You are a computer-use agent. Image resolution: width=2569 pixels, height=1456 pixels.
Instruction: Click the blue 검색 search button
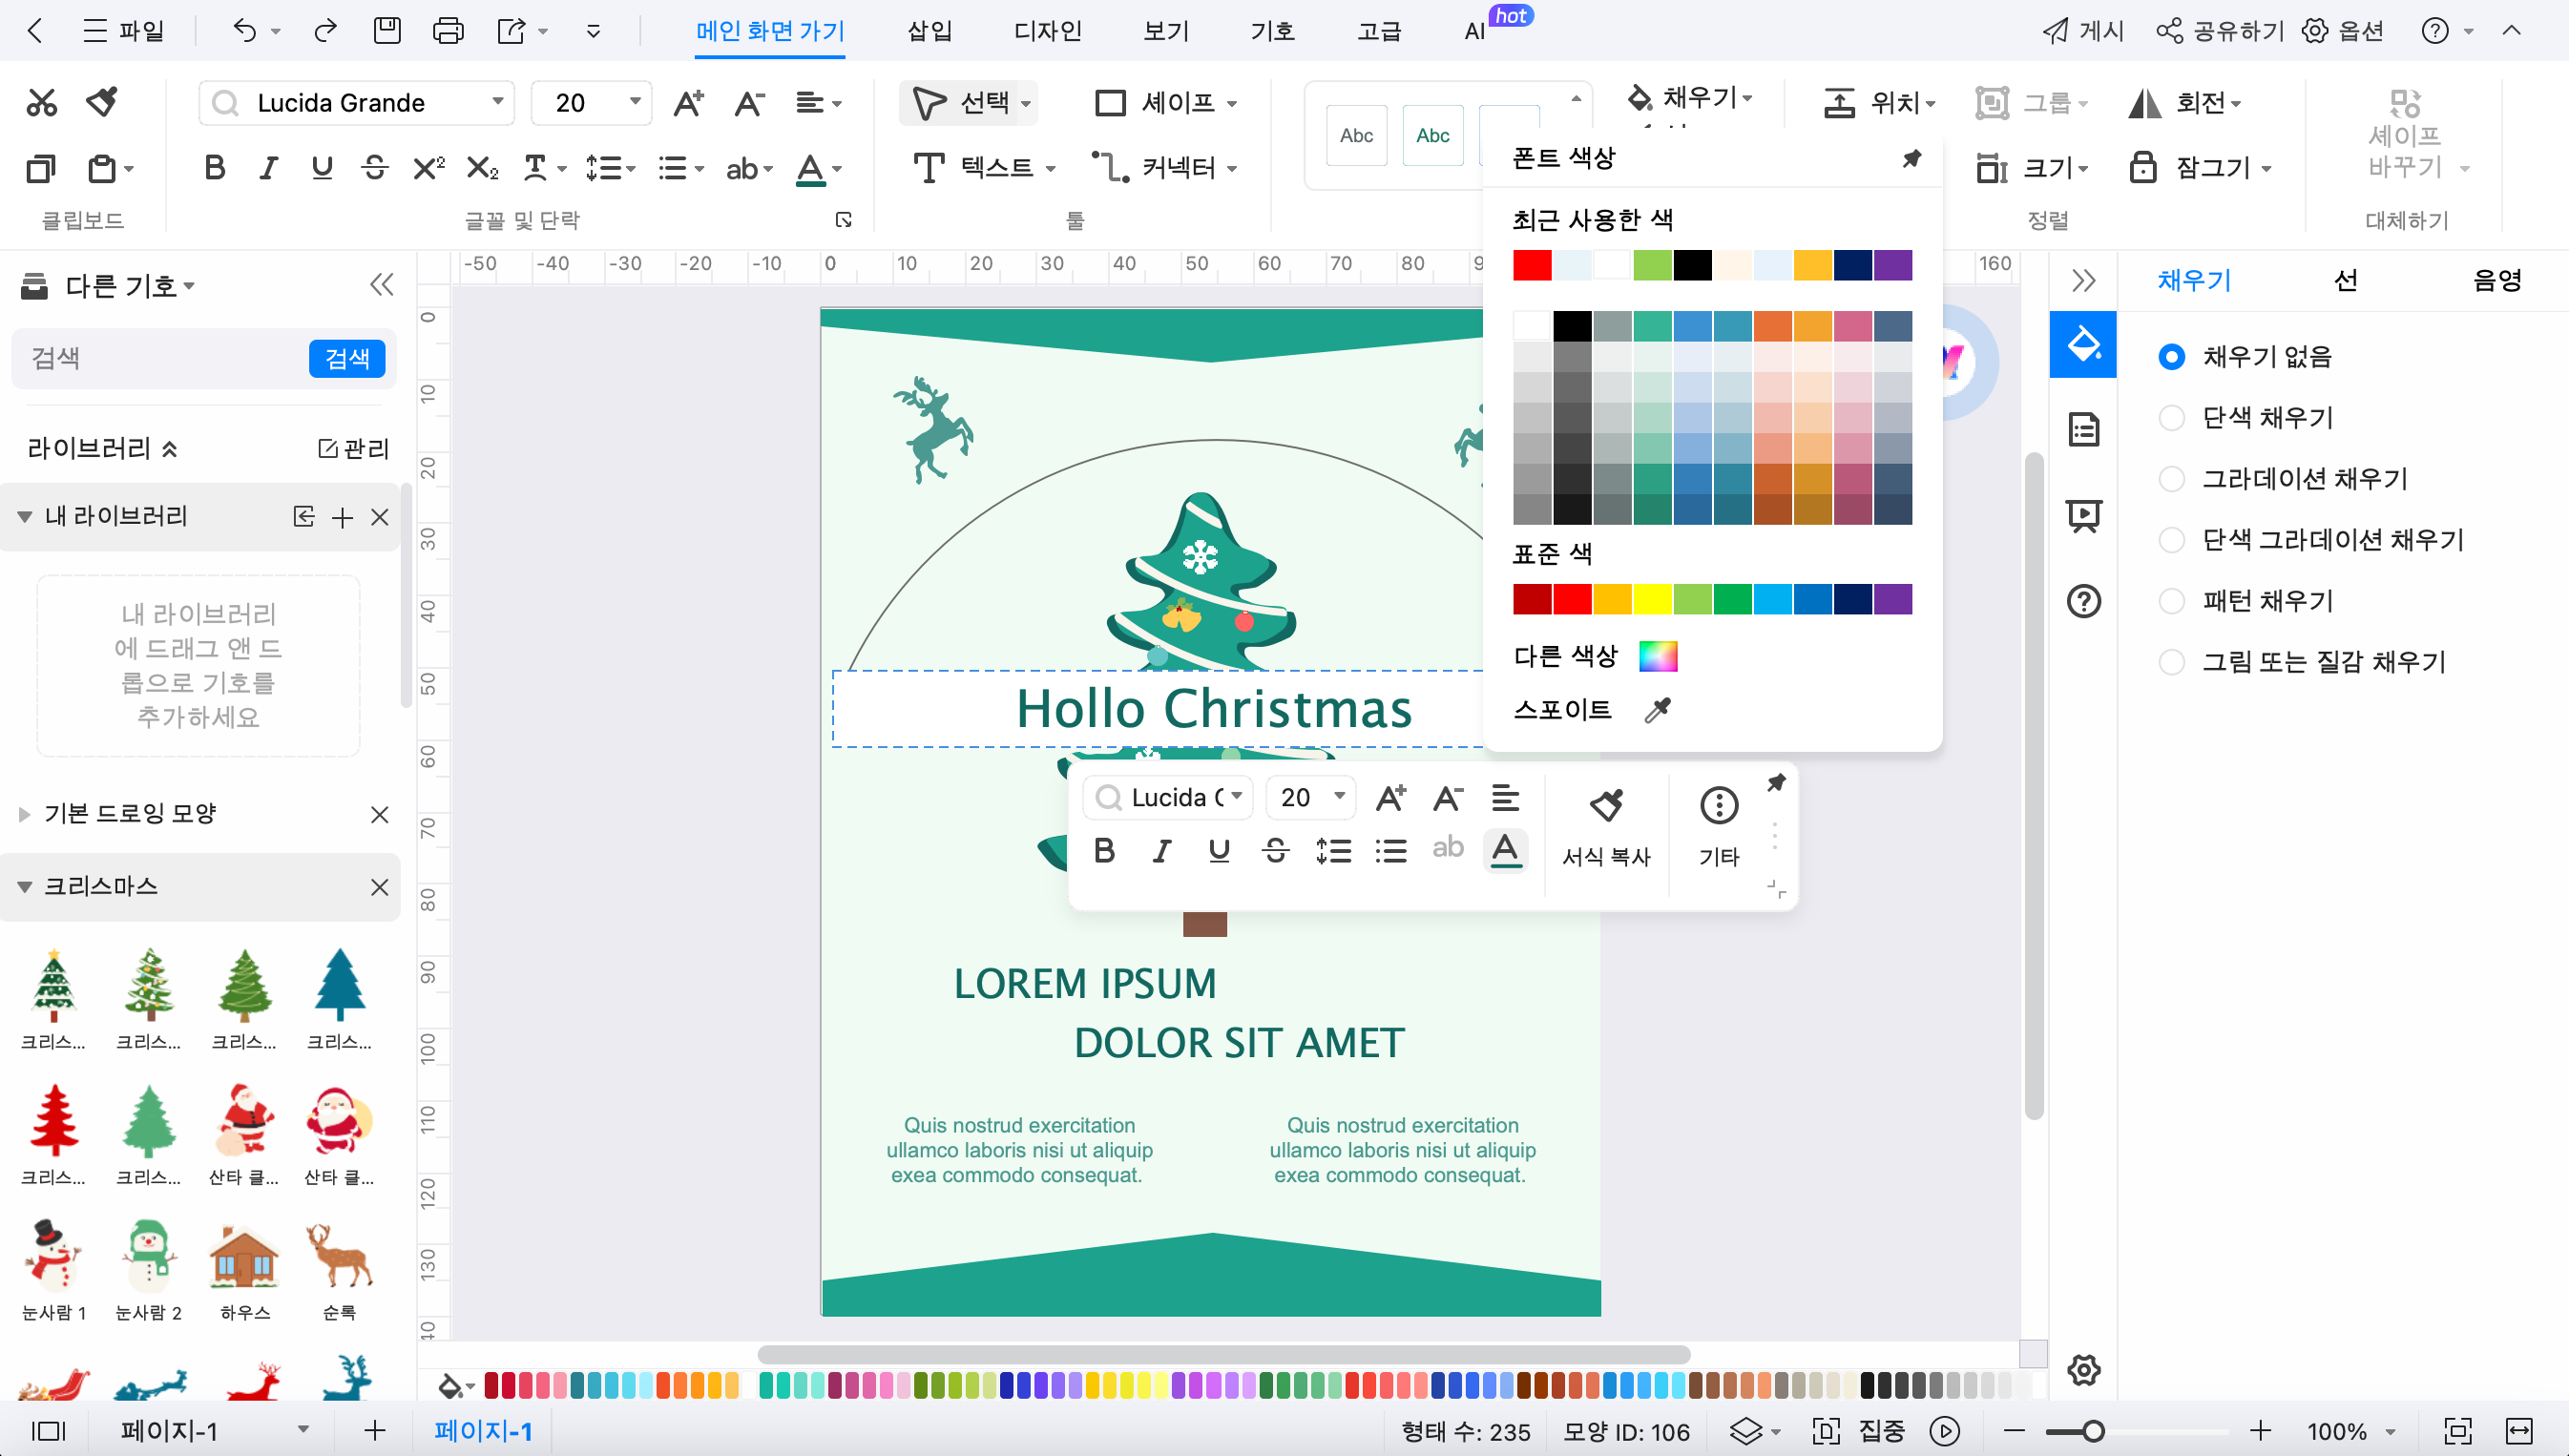[347, 358]
